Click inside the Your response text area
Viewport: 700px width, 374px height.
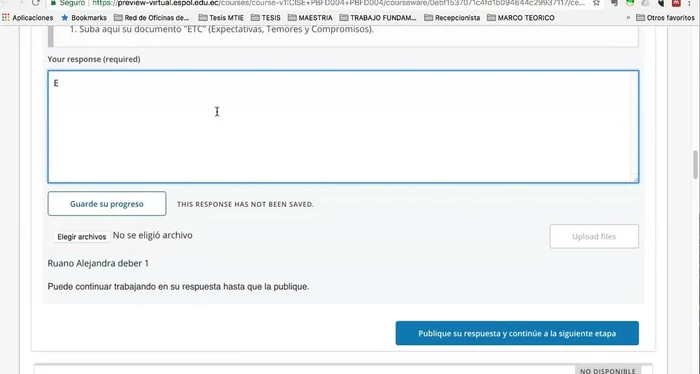[x=343, y=127]
